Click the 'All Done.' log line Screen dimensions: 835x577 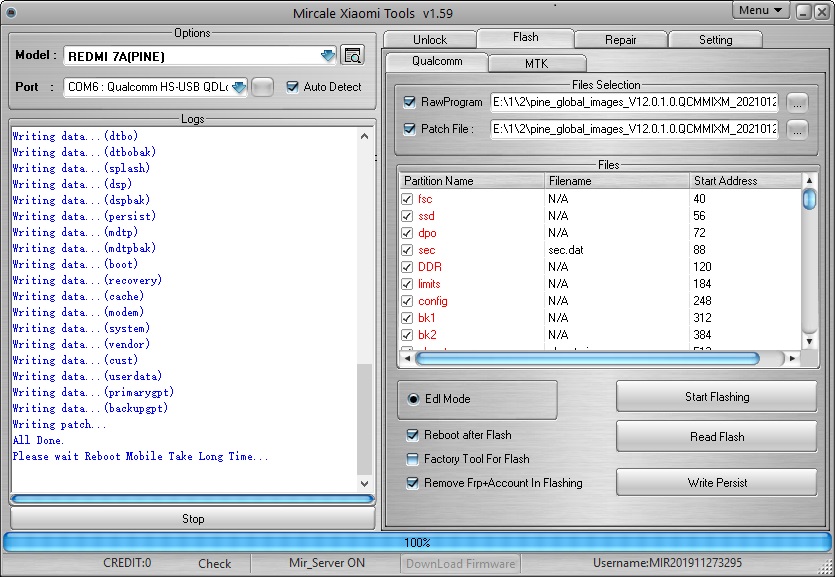click(38, 440)
